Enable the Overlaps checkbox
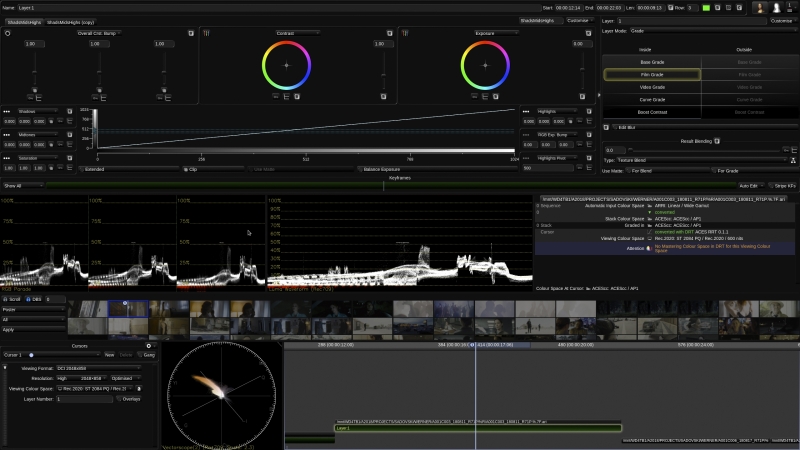Screen dimensions: 800x450 pos(118,399)
